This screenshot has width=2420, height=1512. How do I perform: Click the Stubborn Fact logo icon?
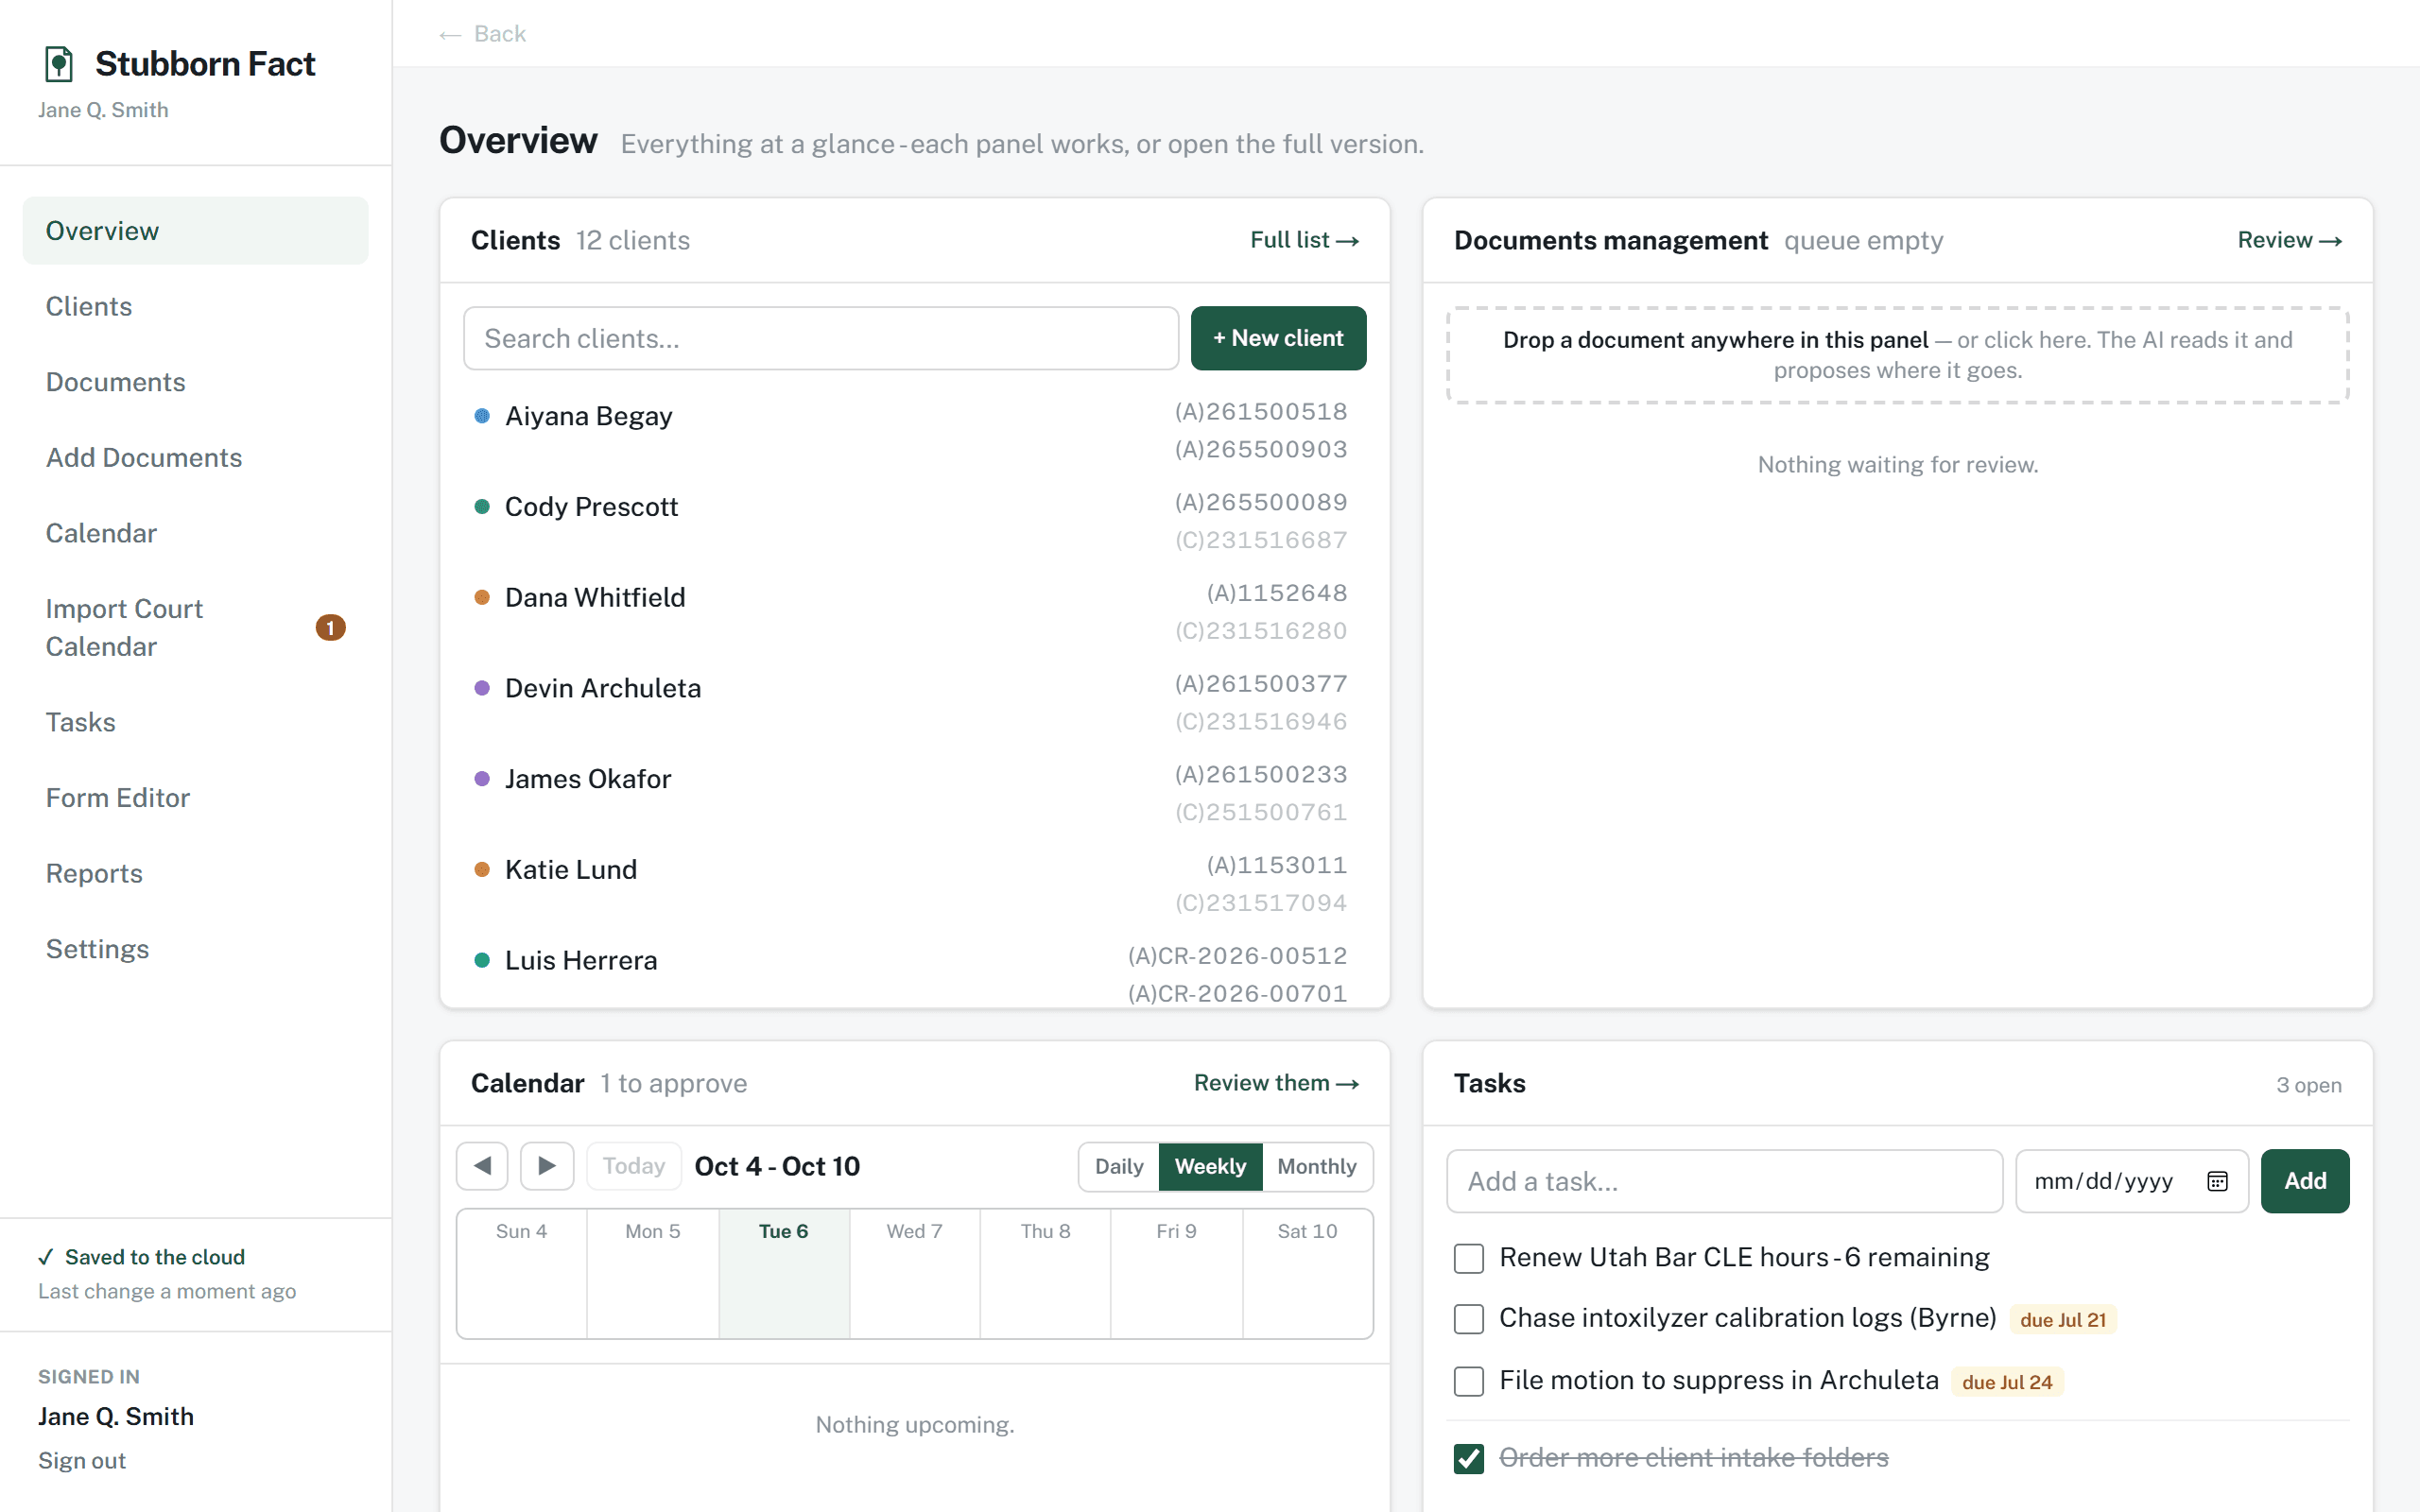[x=60, y=64]
